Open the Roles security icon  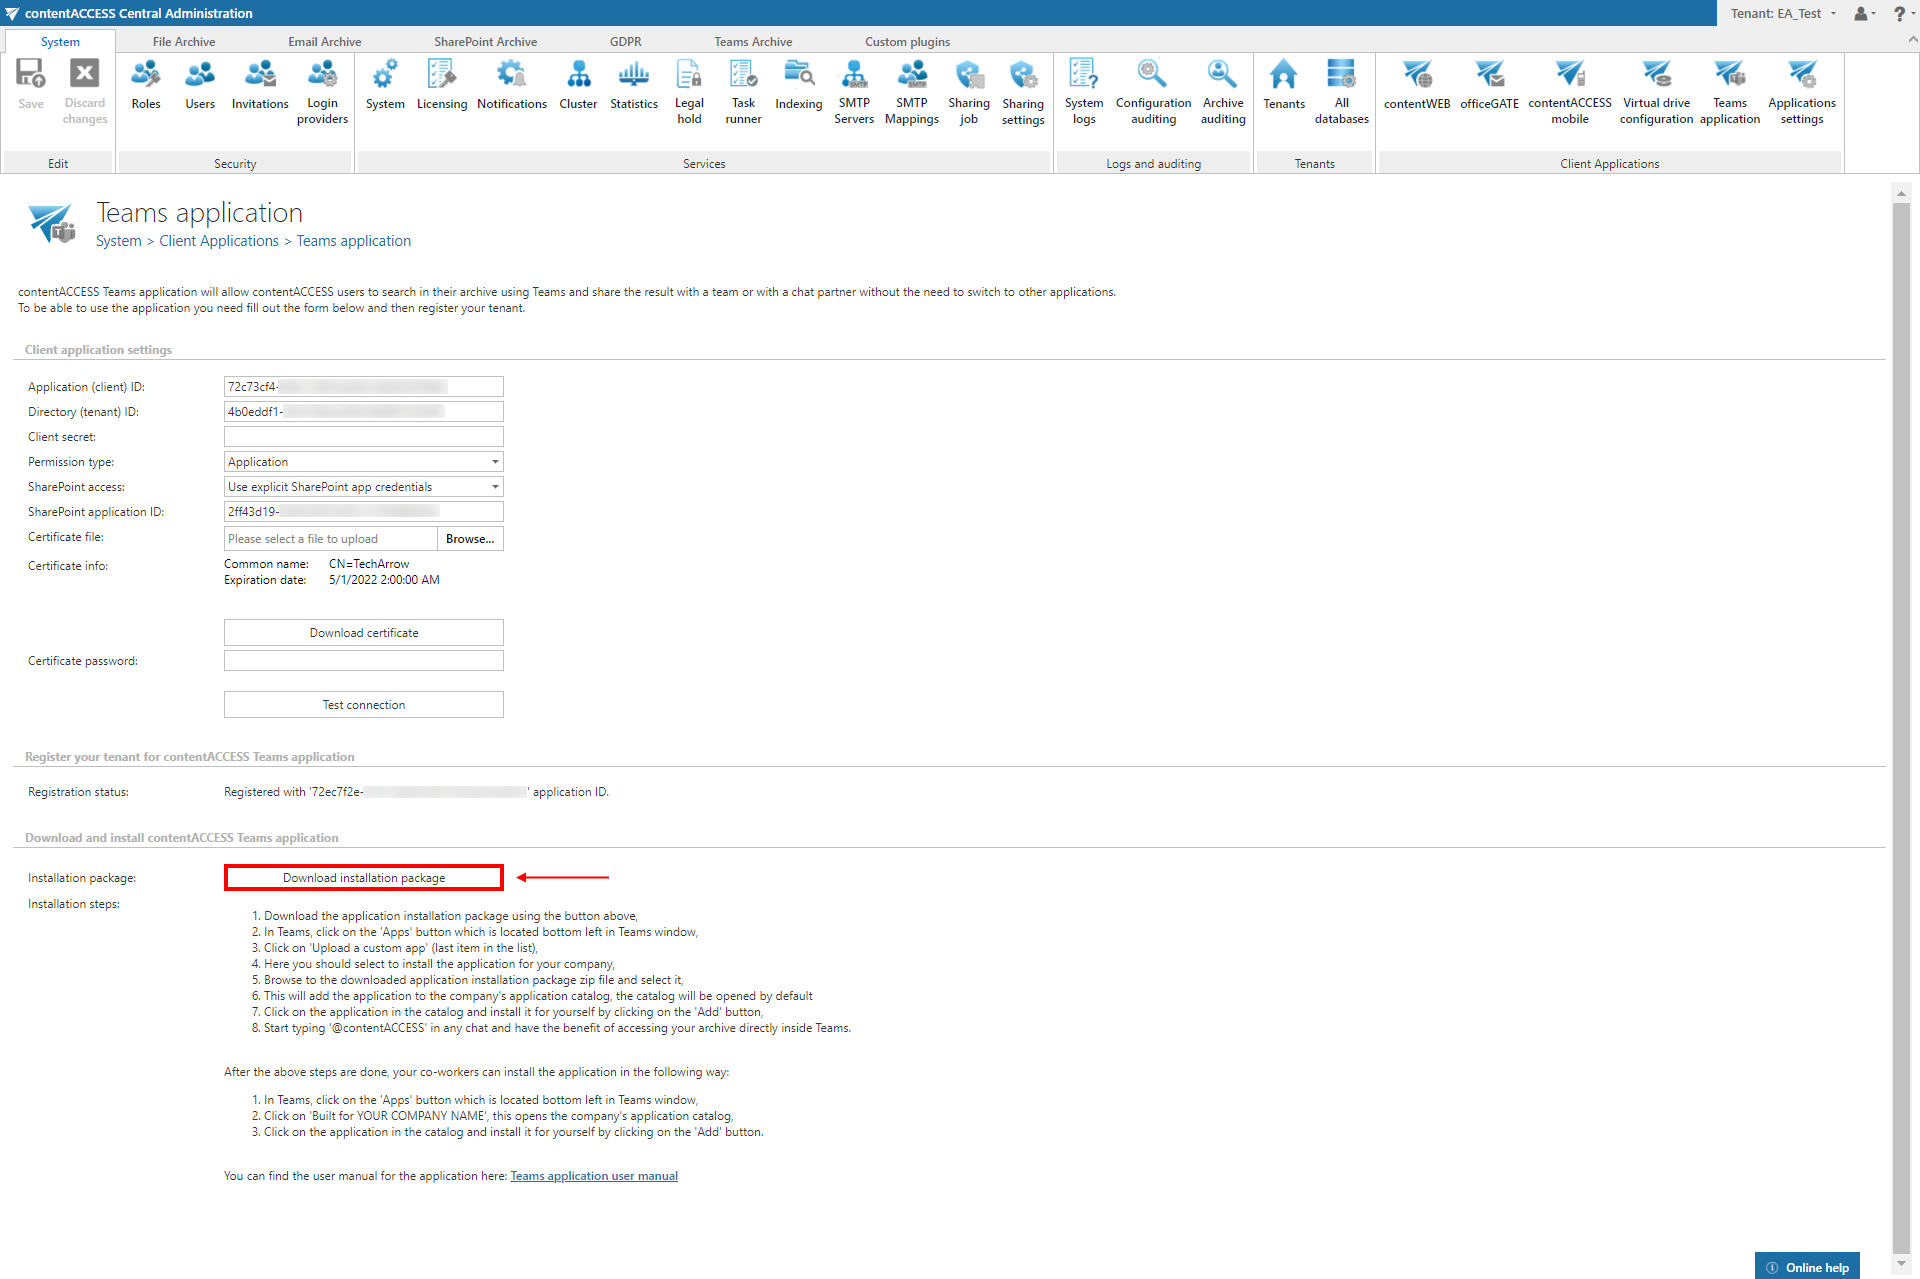click(x=146, y=86)
